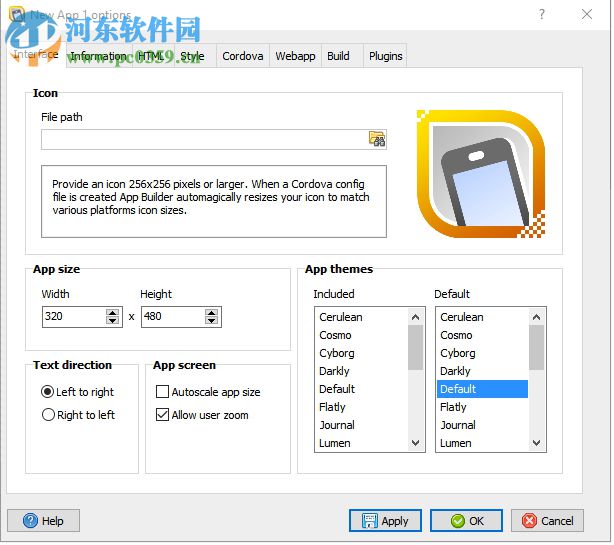The width and height of the screenshot is (614, 545).
Task: Choose Cyborg as Default theme
Action: pos(483,353)
